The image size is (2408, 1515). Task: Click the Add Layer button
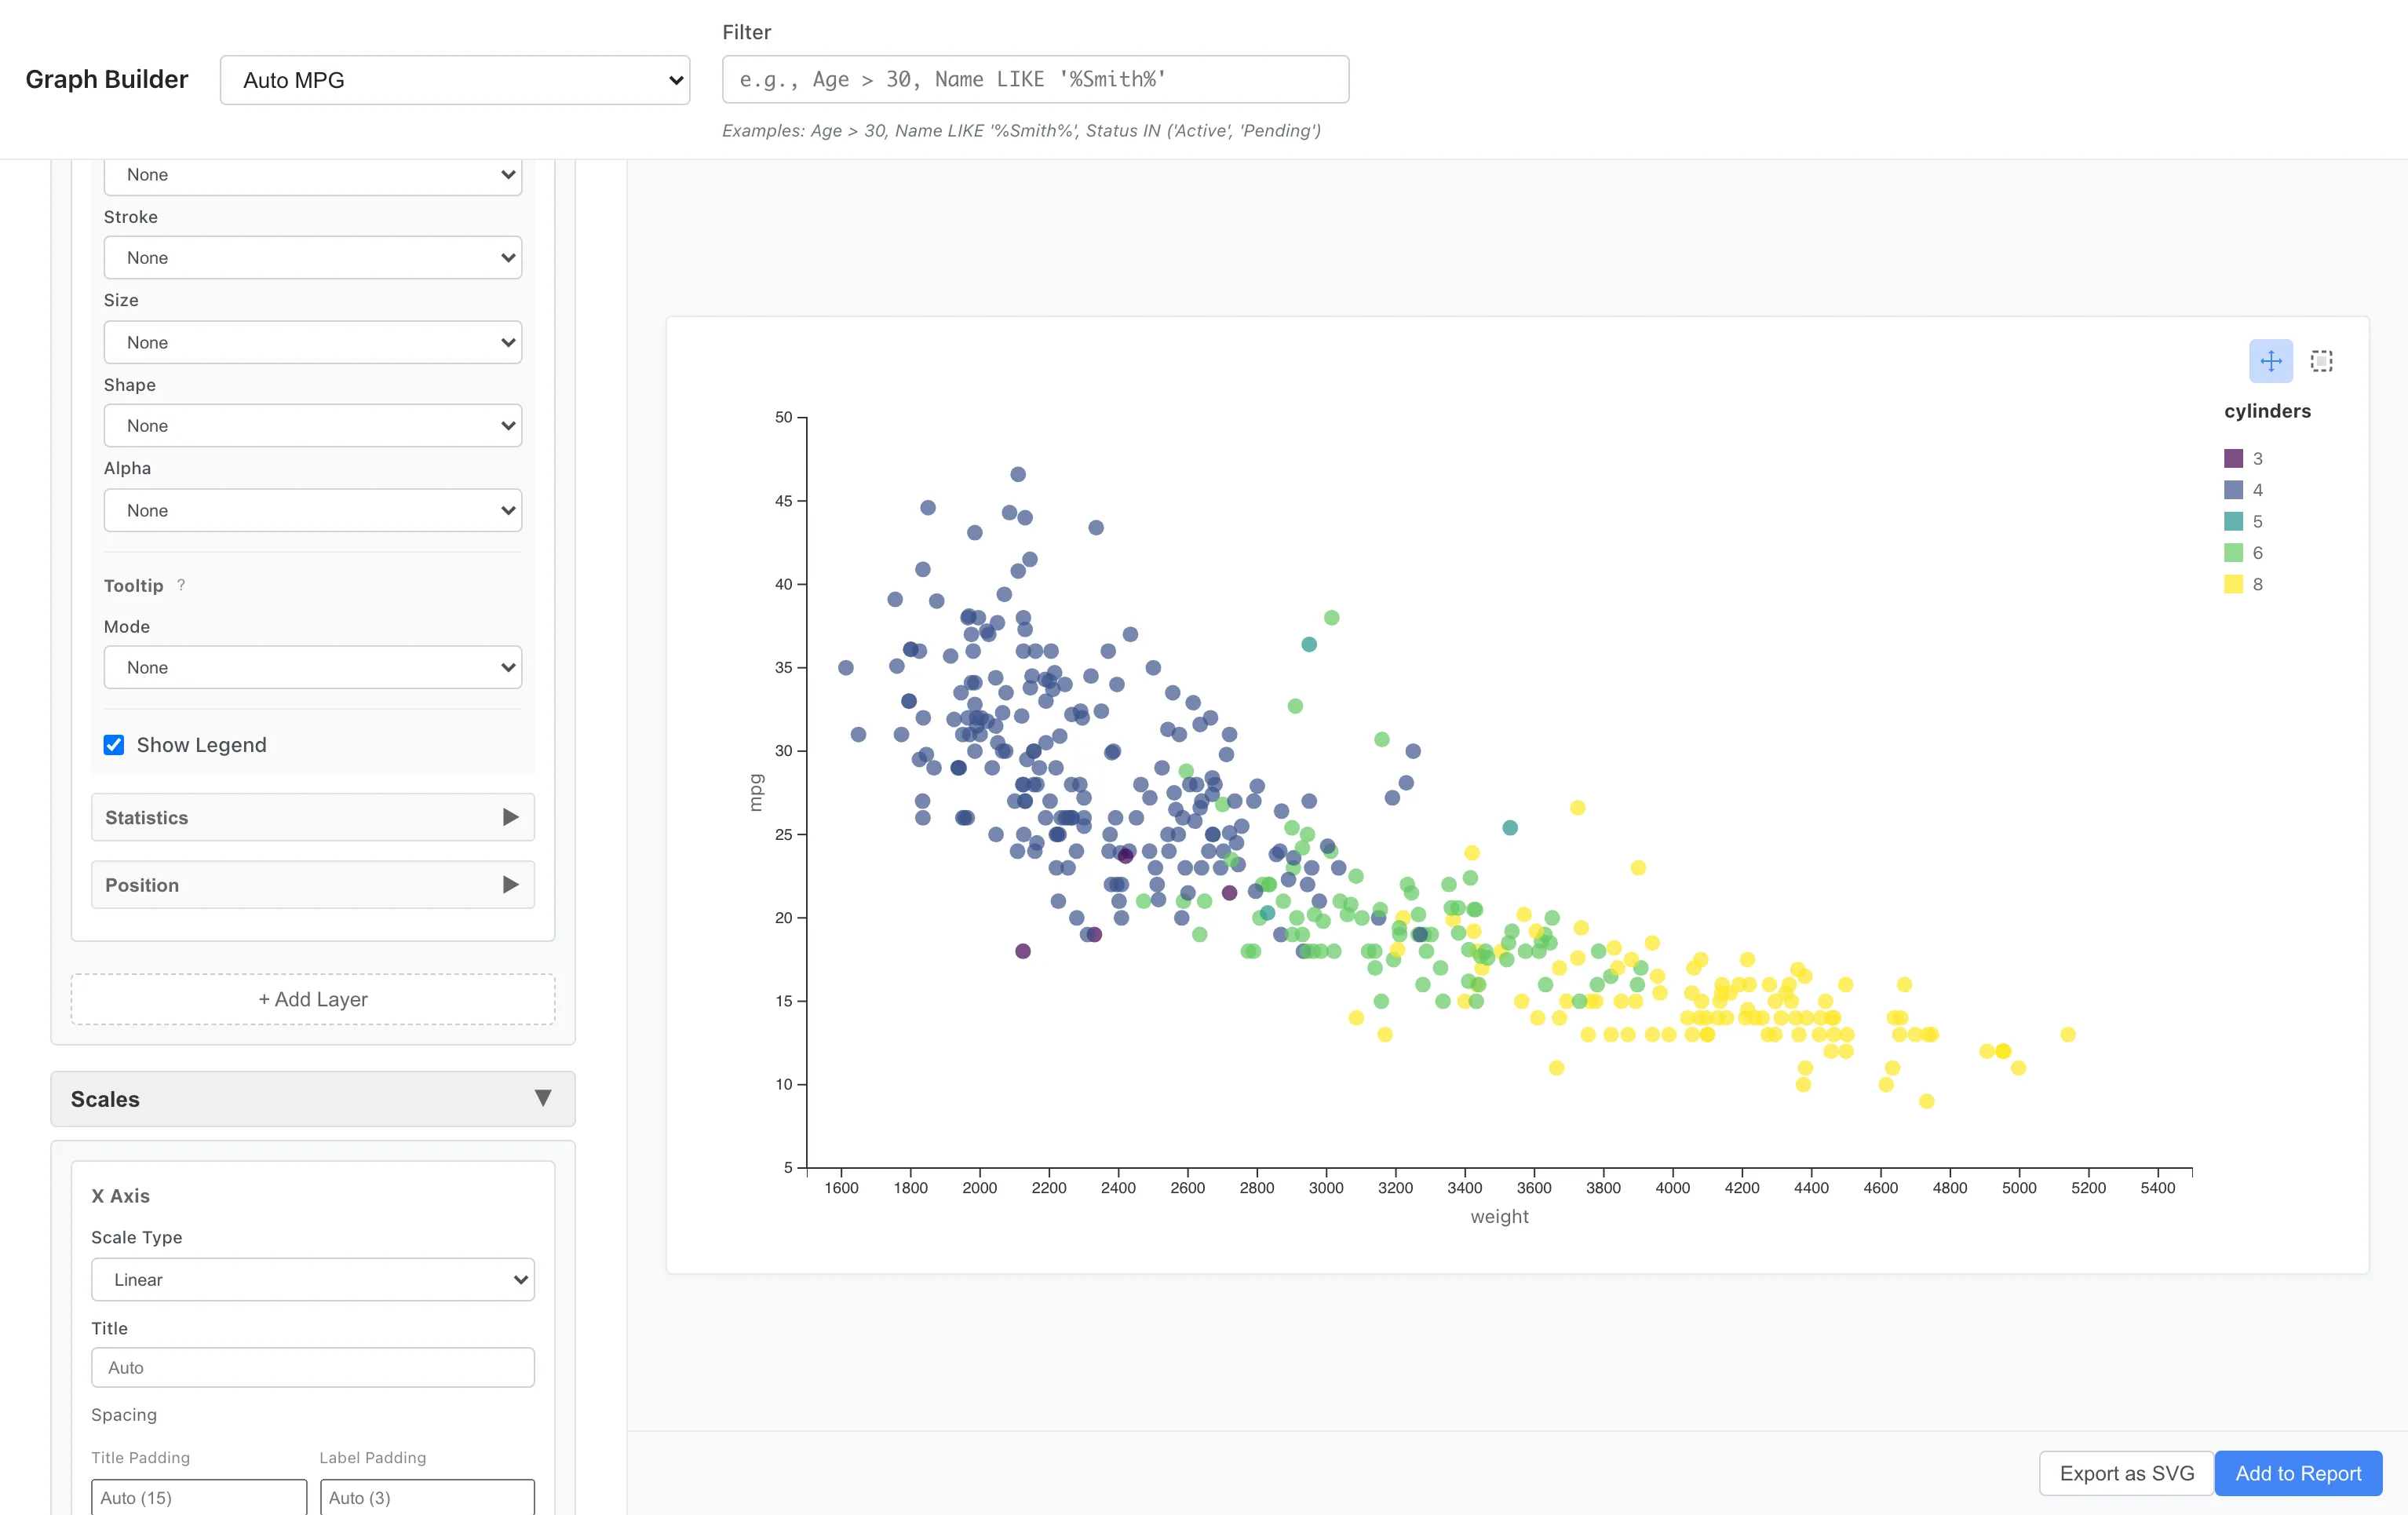[x=313, y=999]
